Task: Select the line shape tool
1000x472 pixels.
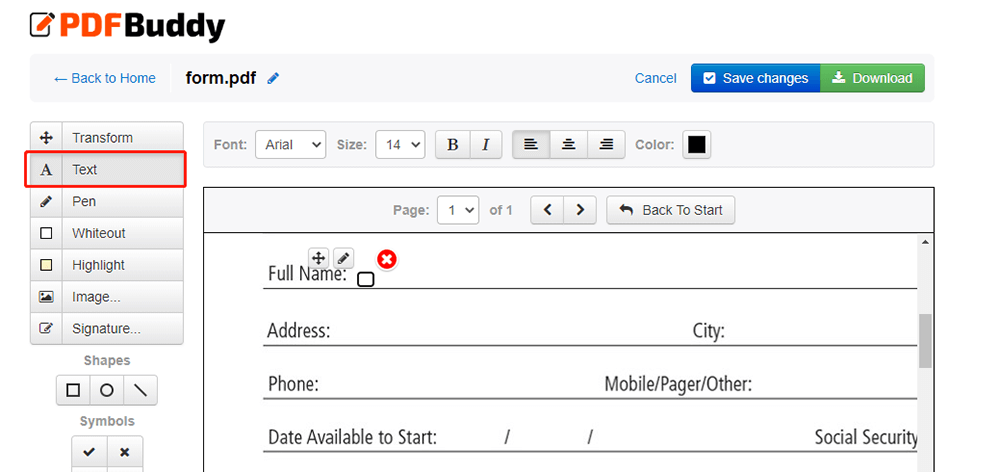Action: pyautogui.click(x=140, y=390)
